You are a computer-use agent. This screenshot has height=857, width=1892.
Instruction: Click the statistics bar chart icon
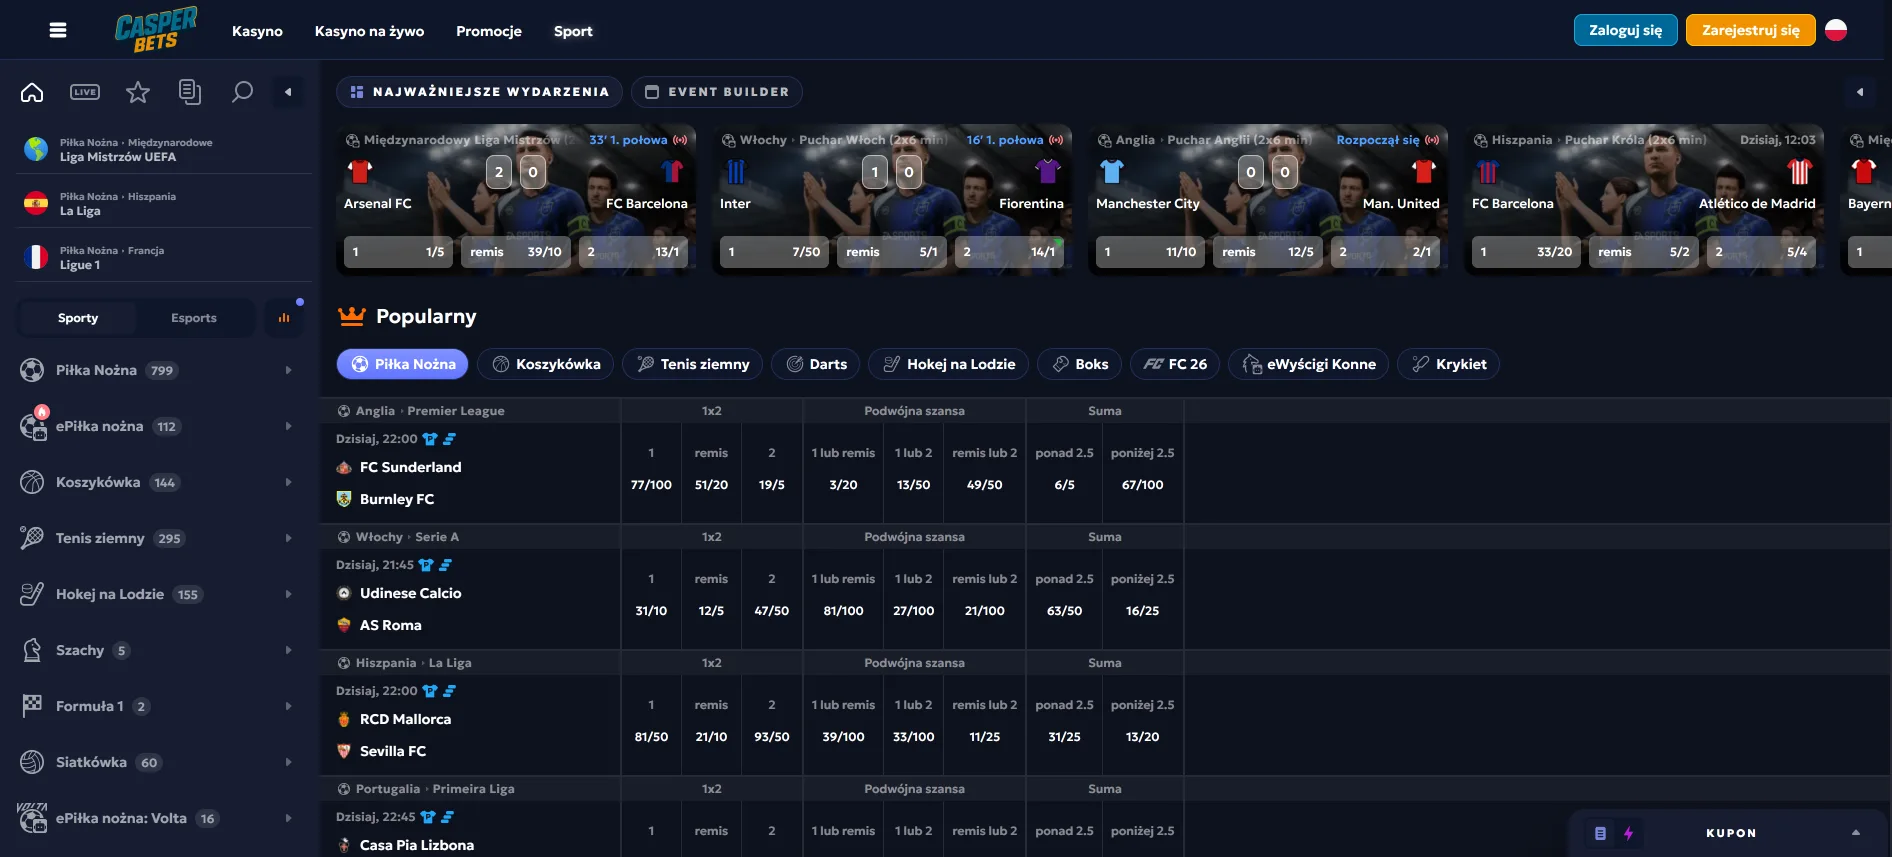pyautogui.click(x=284, y=318)
